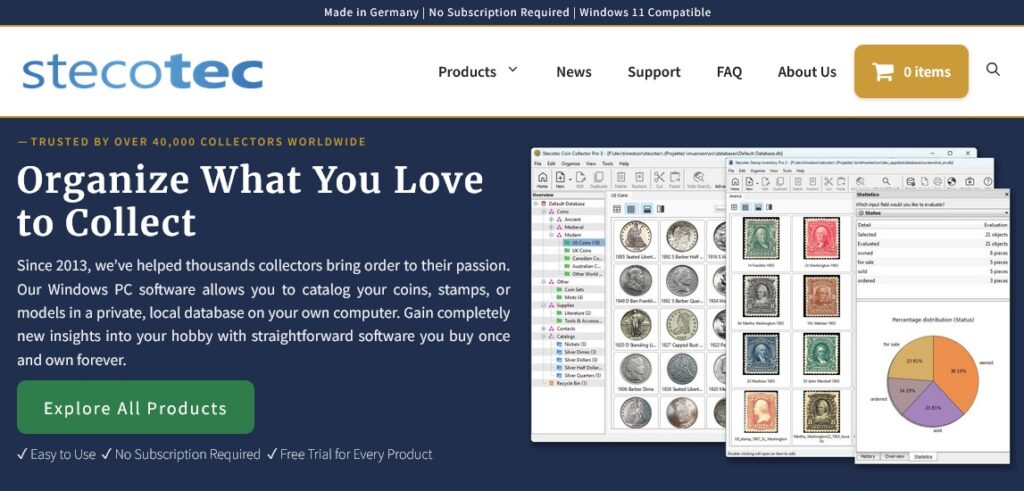Collapse the Coins tree node

544,212
